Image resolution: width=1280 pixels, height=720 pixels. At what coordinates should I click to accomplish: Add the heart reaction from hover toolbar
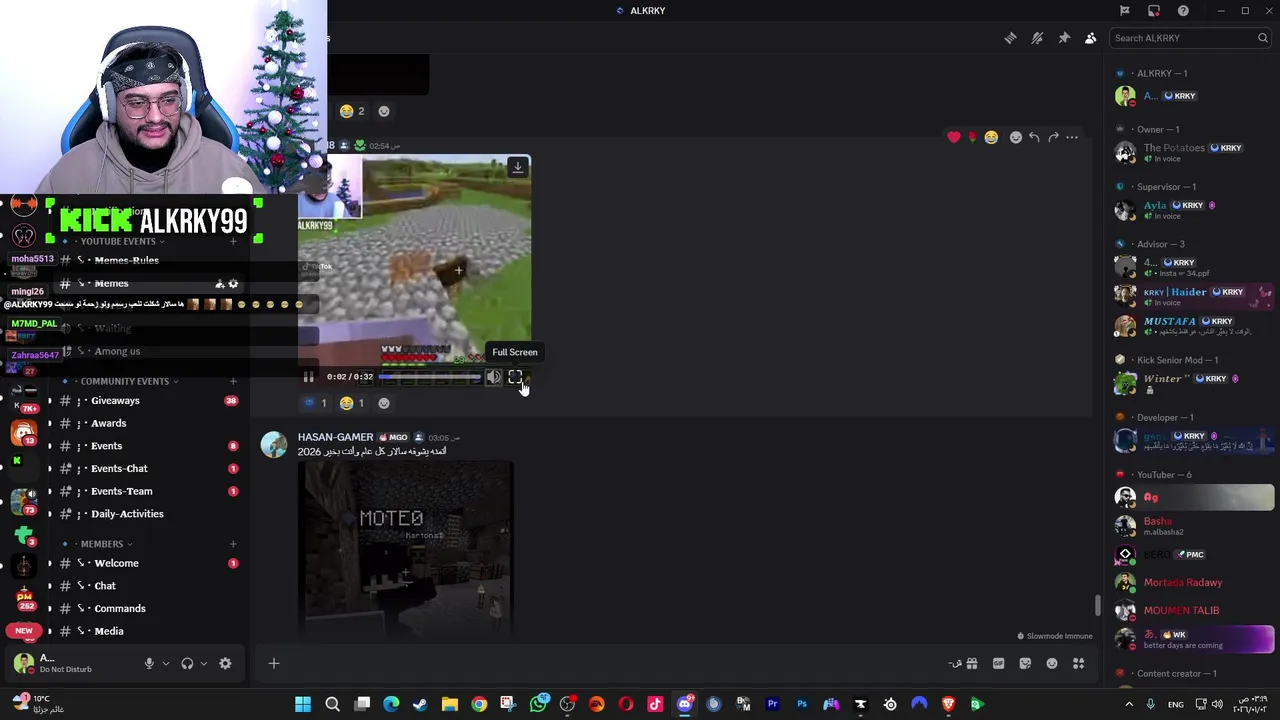pos(954,137)
